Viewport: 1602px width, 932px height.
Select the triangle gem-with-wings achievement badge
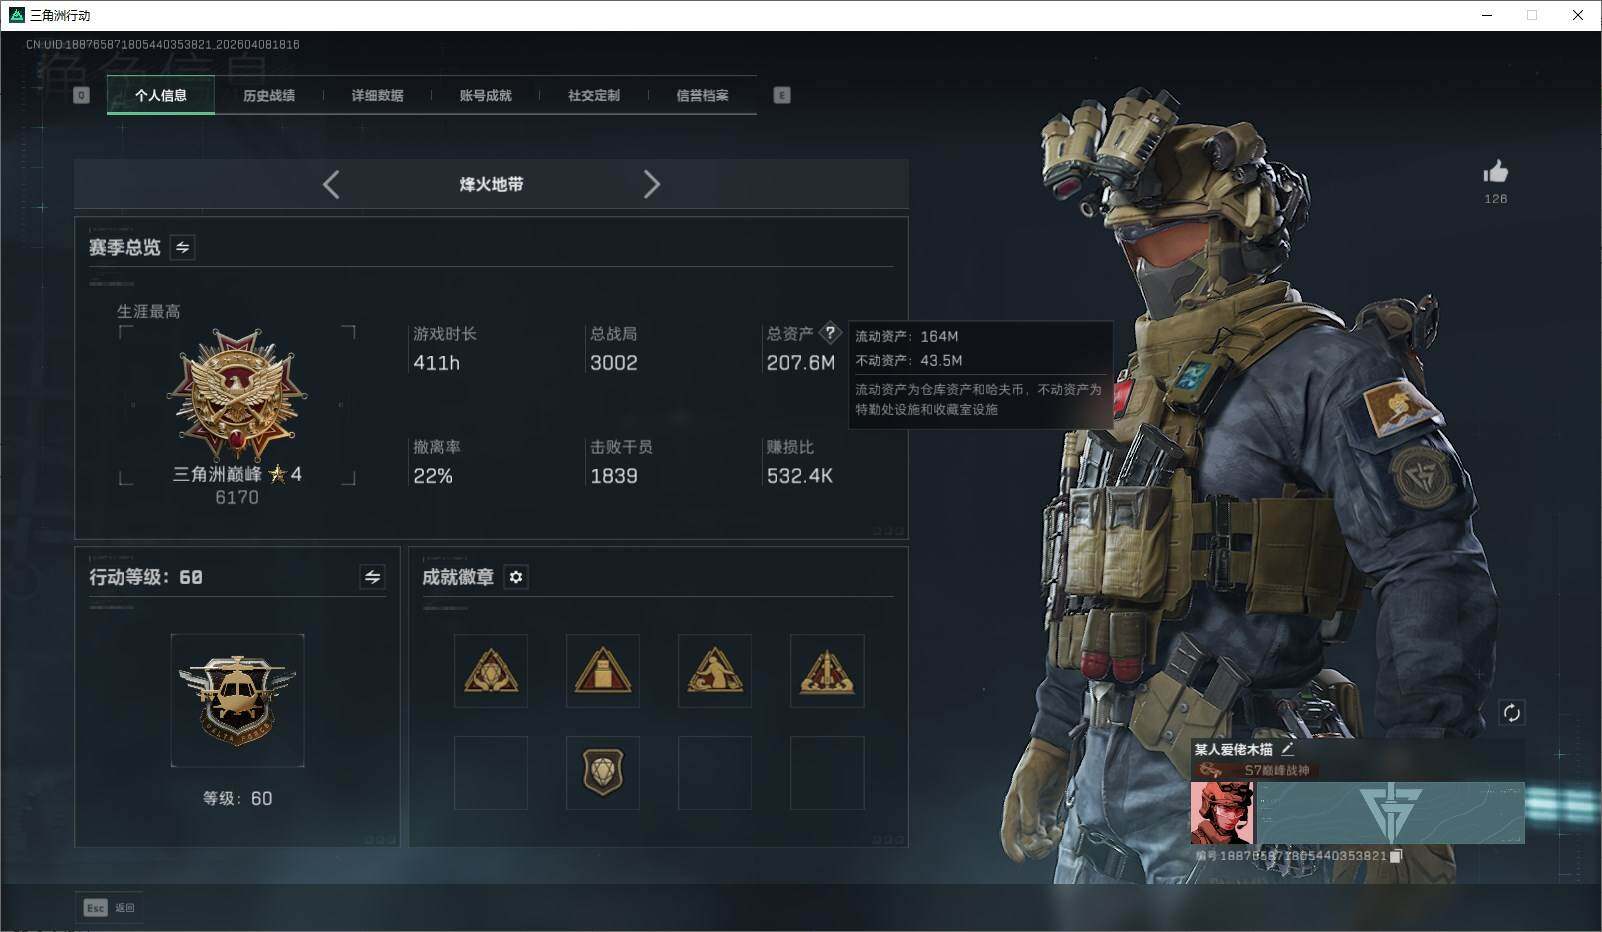(491, 671)
